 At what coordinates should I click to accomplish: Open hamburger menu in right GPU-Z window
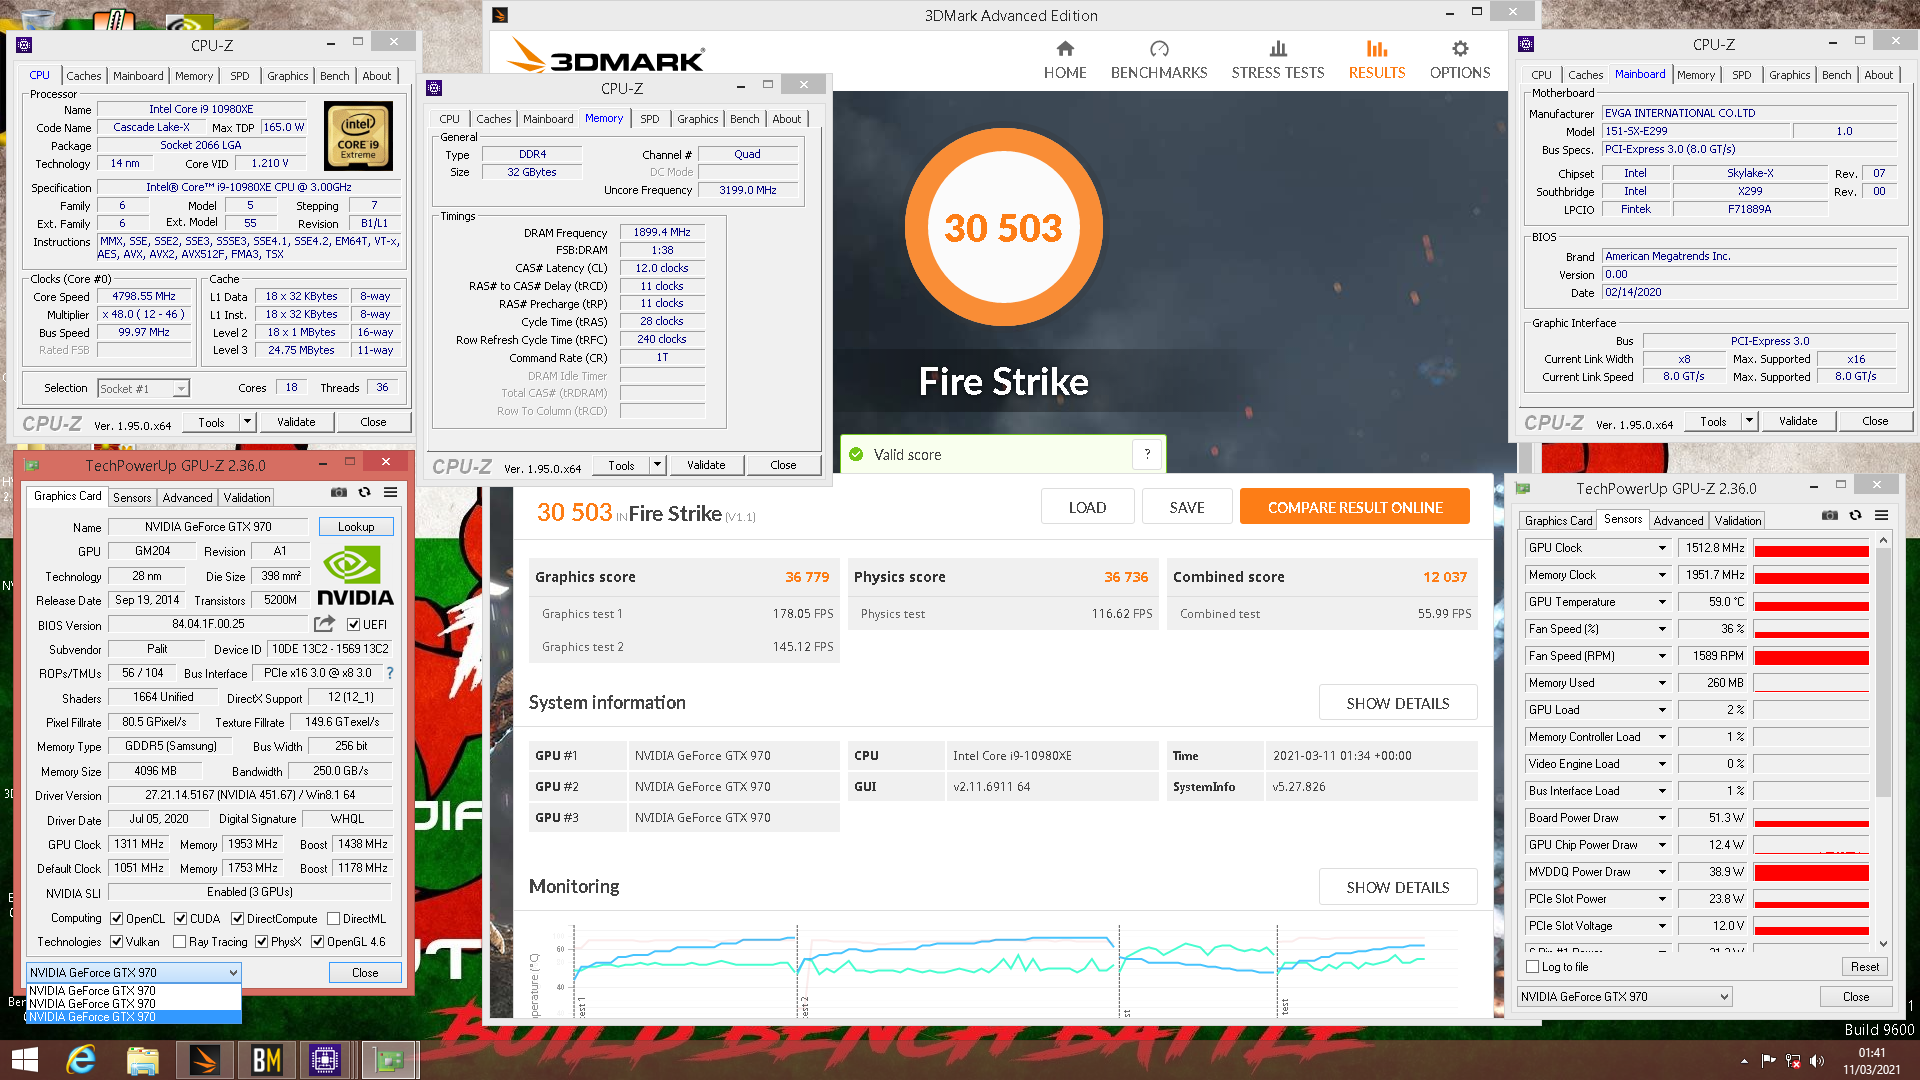pos(1882,515)
